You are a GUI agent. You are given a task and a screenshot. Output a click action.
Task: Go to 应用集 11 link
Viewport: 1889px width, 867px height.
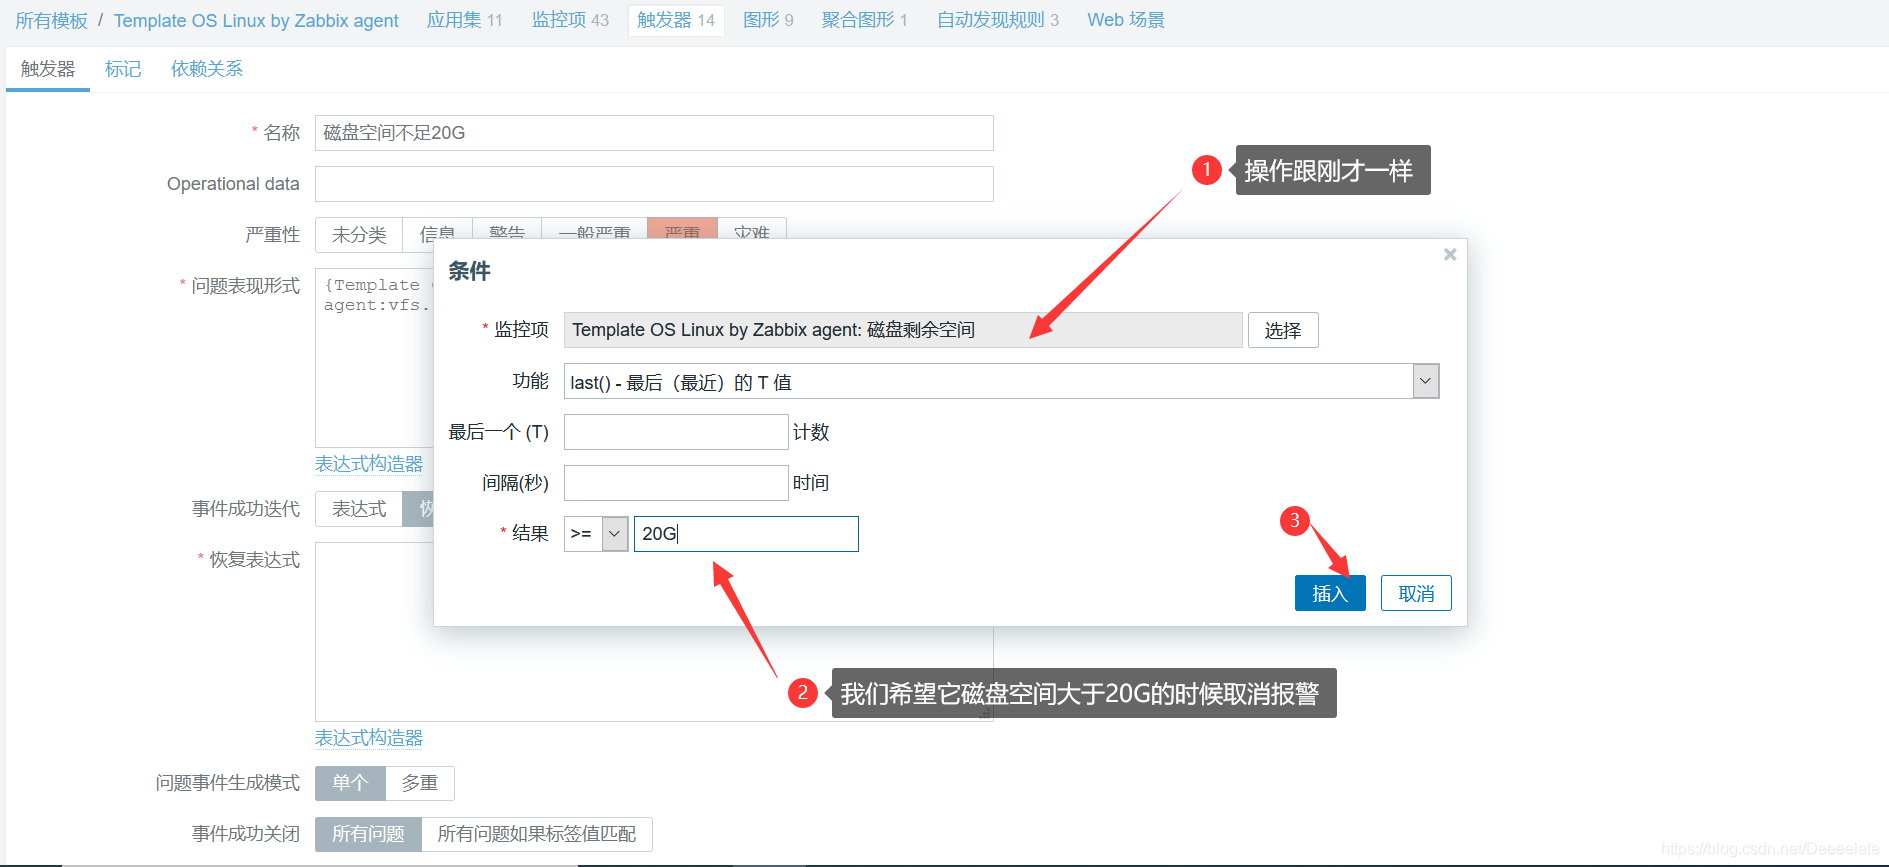pos(464,20)
